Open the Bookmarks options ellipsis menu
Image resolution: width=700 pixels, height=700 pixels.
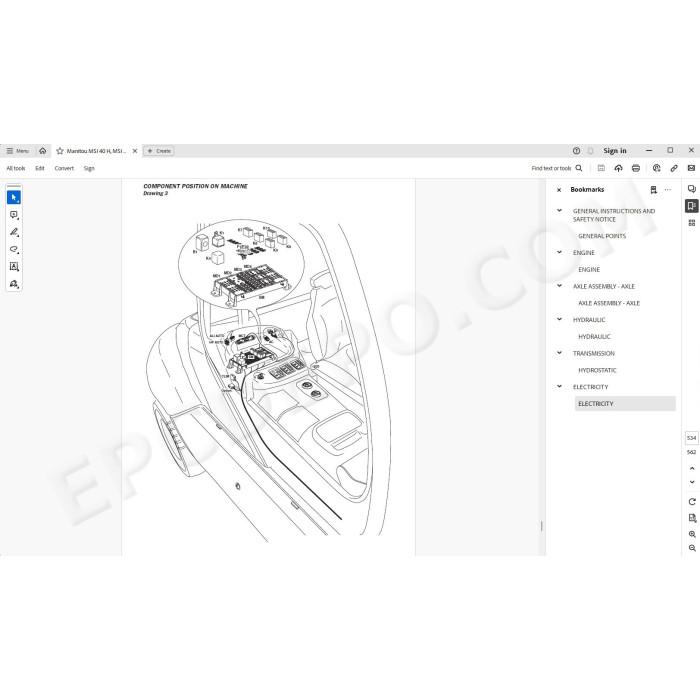click(x=668, y=190)
